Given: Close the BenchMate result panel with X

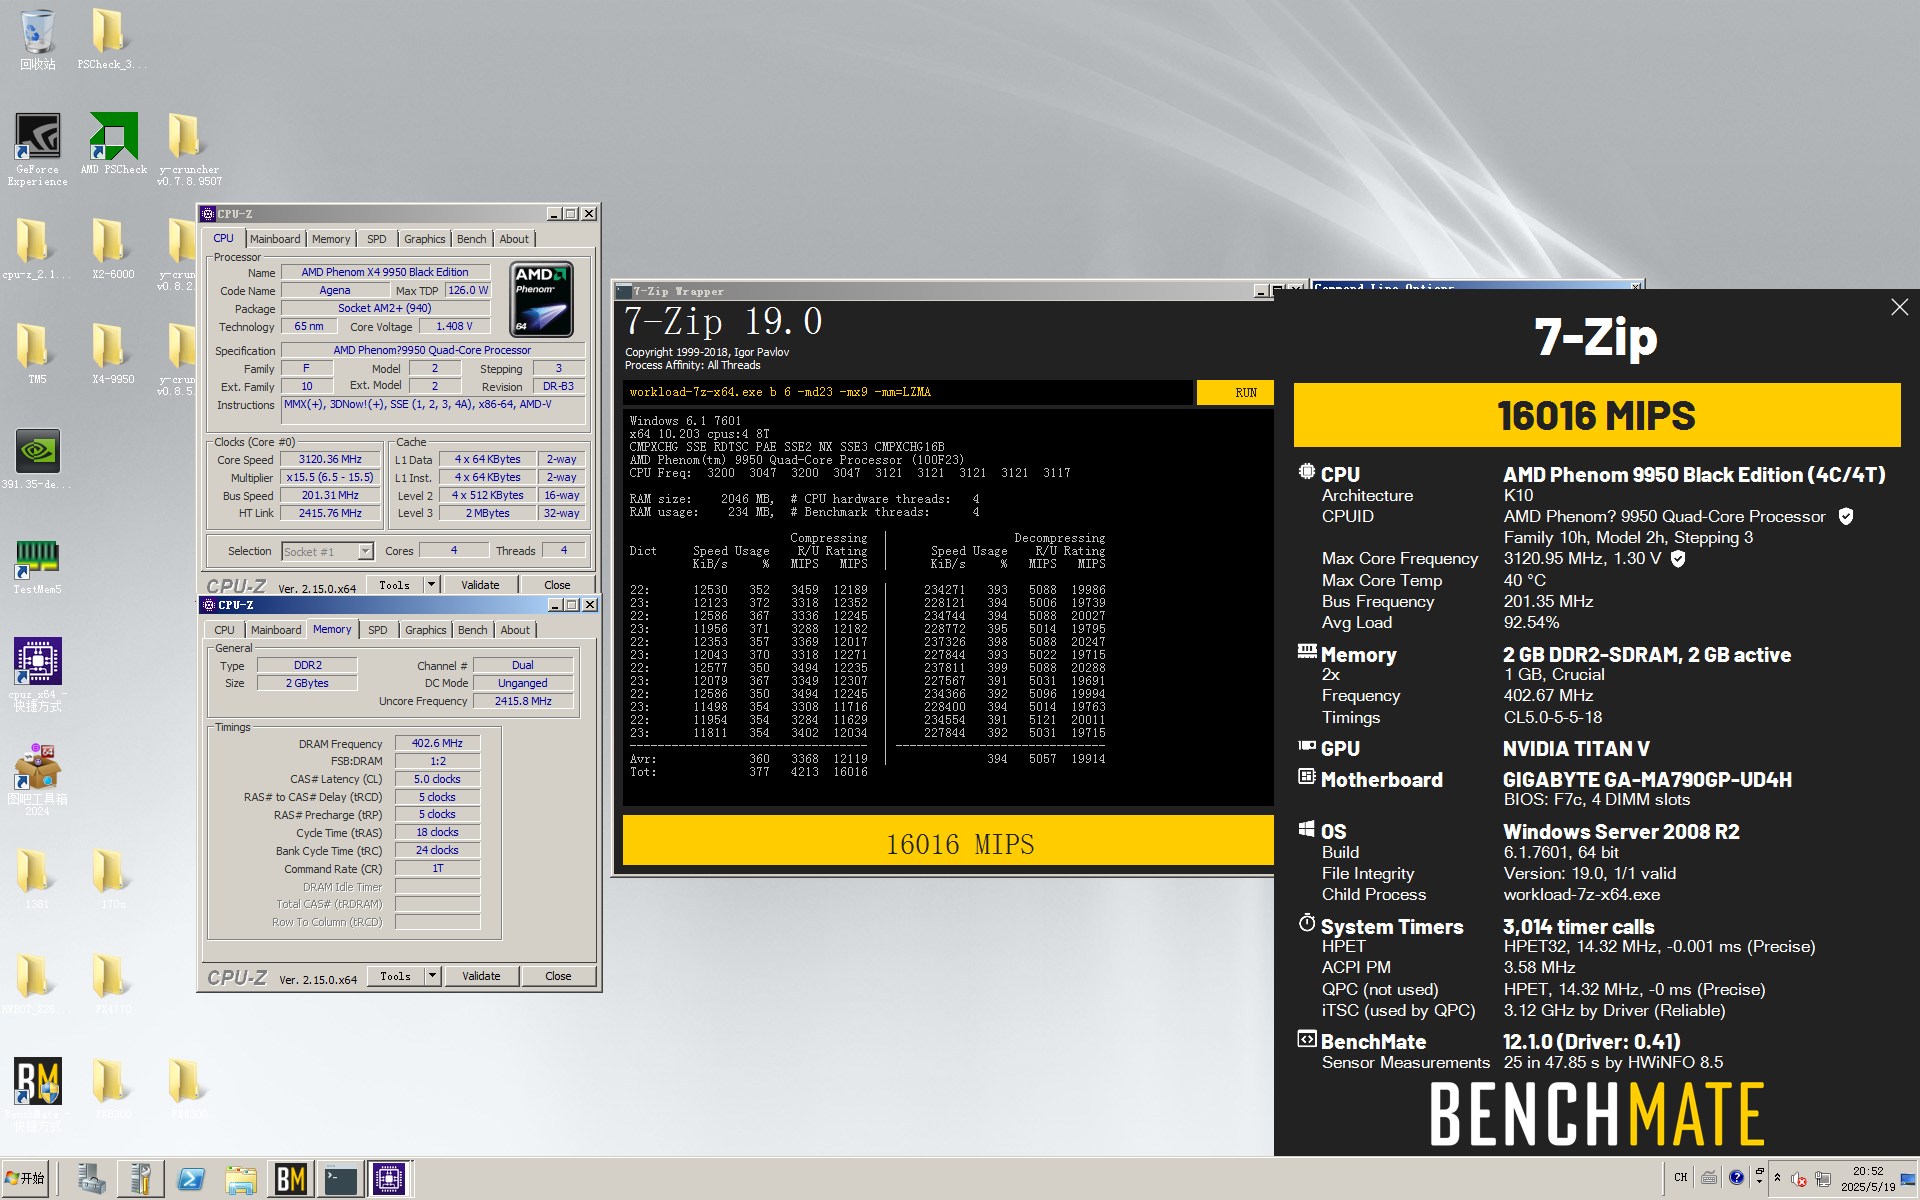Looking at the screenshot, I should pos(1899,308).
